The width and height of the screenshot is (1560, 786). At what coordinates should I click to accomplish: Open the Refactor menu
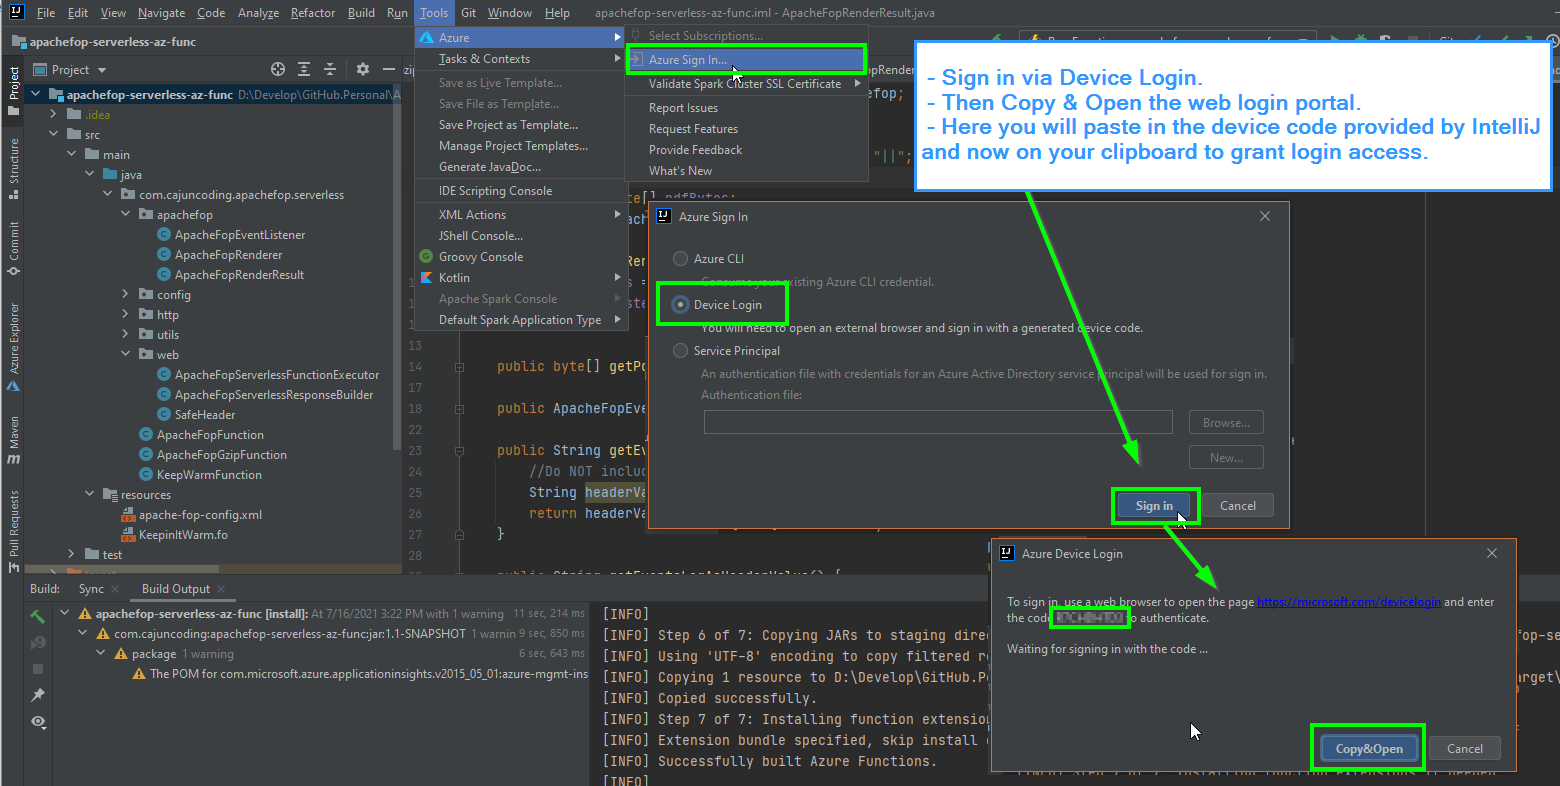point(313,13)
